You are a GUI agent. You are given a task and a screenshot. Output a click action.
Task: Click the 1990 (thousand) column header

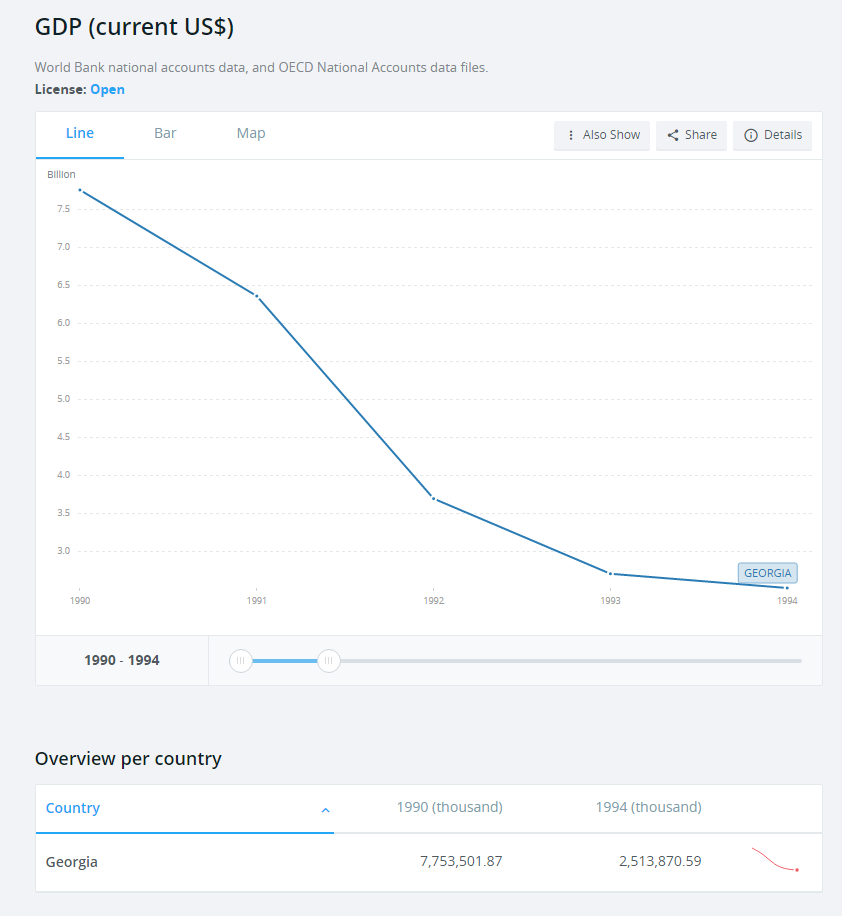pyautogui.click(x=449, y=807)
